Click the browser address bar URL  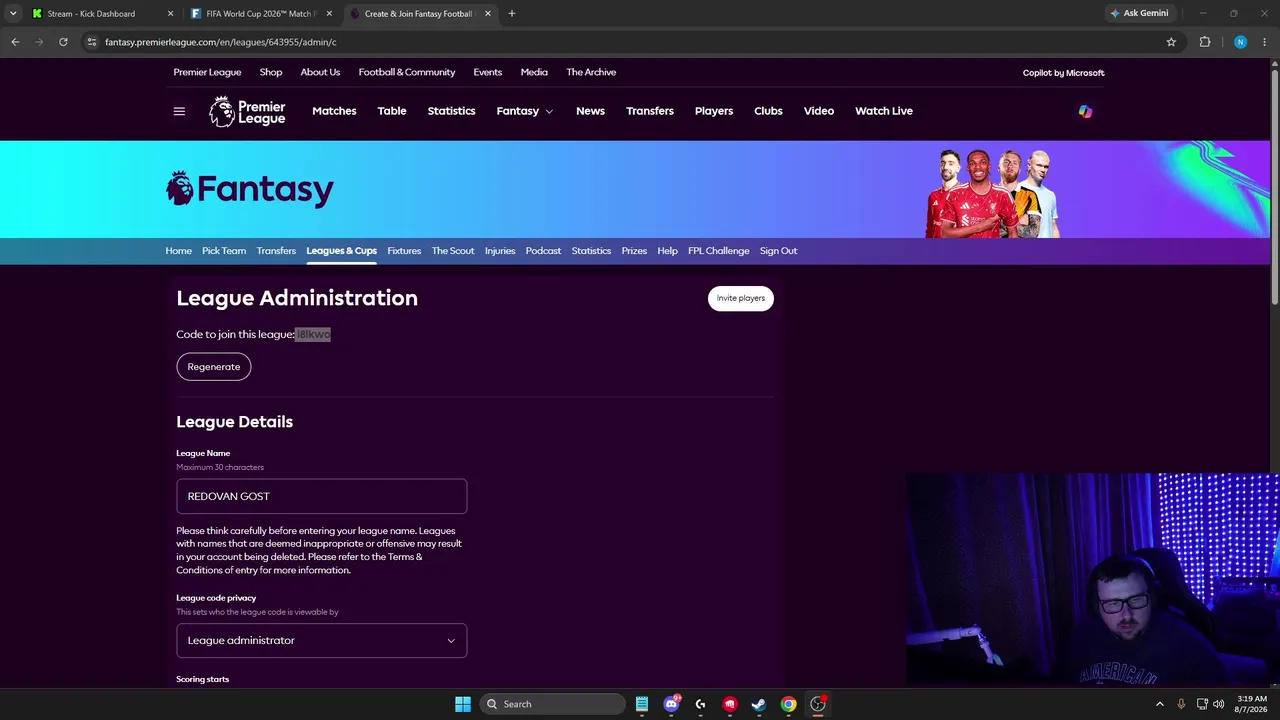click(221, 42)
